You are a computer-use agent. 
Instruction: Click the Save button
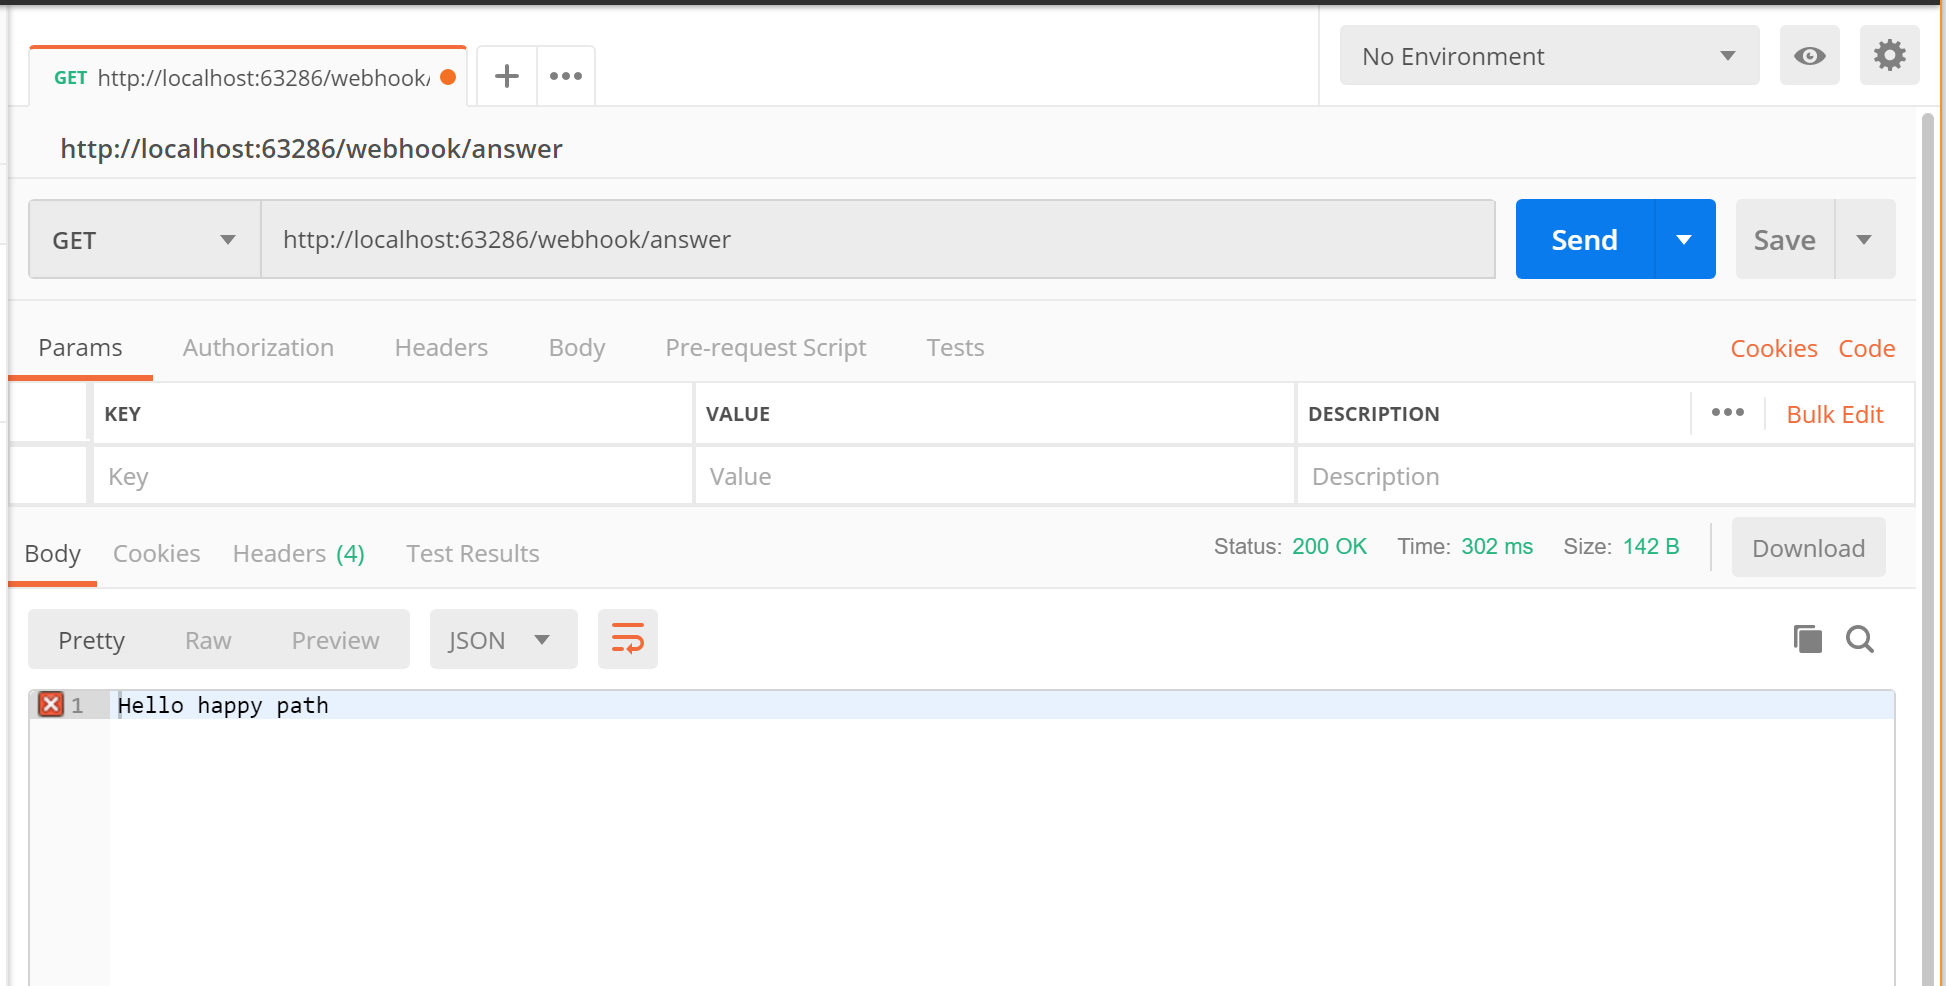coord(1785,240)
